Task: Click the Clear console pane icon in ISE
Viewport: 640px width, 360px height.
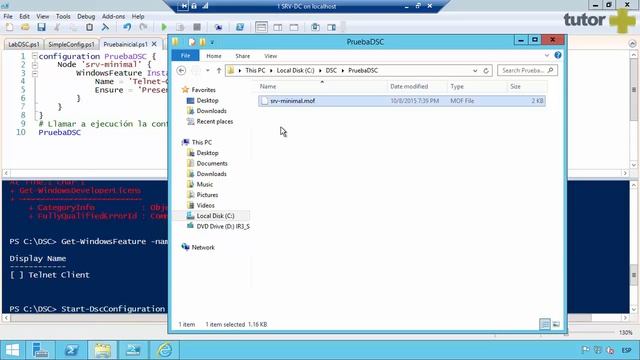Action: pyautogui.click(x=105, y=27)
